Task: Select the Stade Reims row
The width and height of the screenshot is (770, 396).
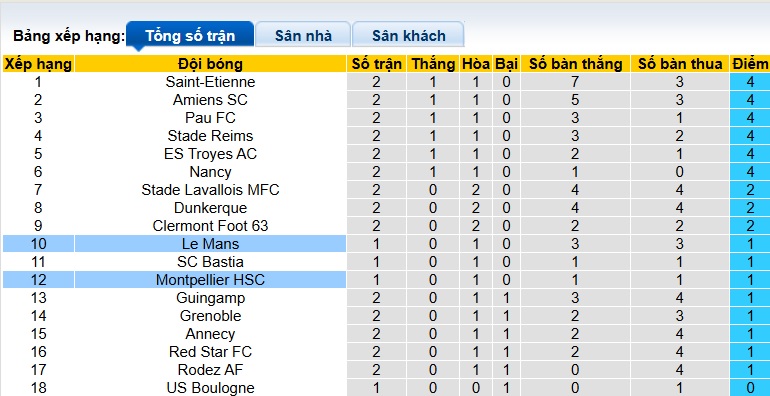Action: point(385,136)
